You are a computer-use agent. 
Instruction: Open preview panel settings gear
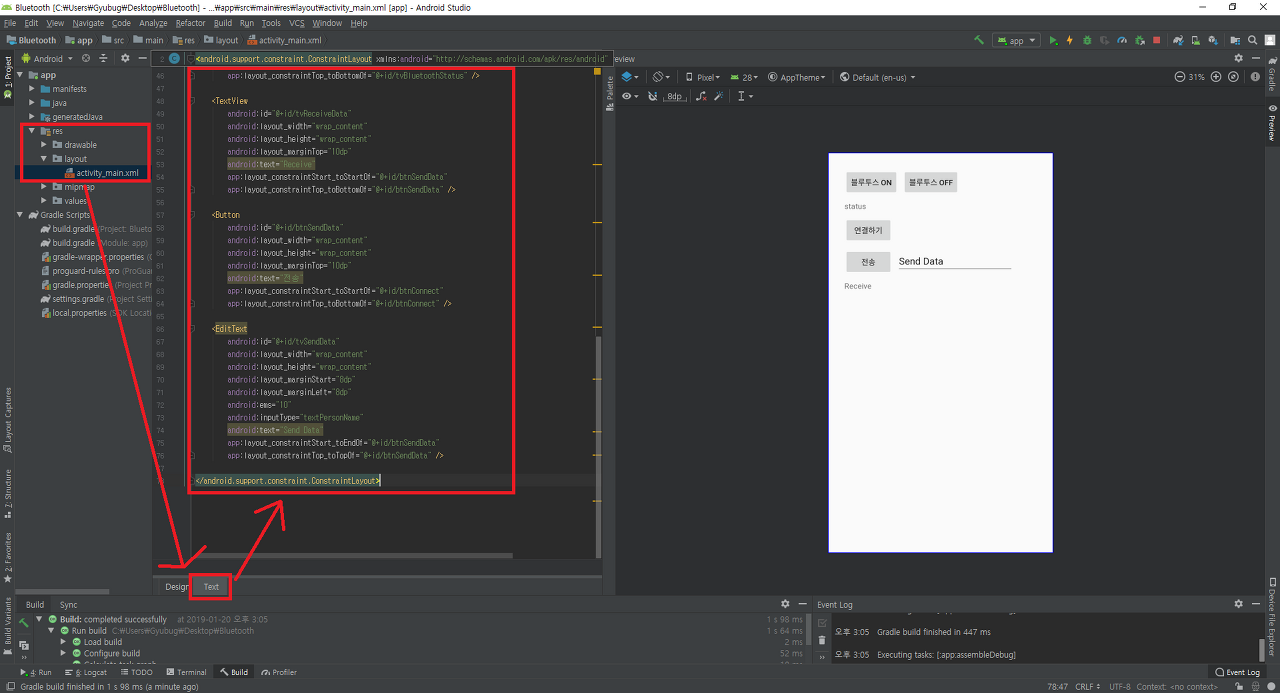(1239, 59)
